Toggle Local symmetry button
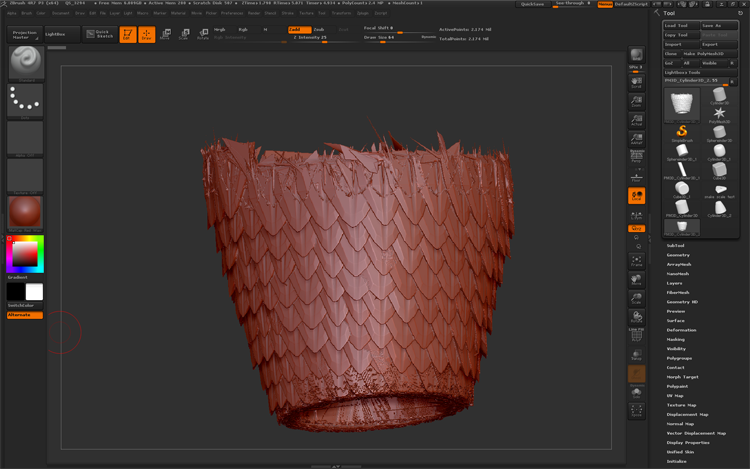Image resolution: width=750 pixels, height=469 pixels. [636, 196]
